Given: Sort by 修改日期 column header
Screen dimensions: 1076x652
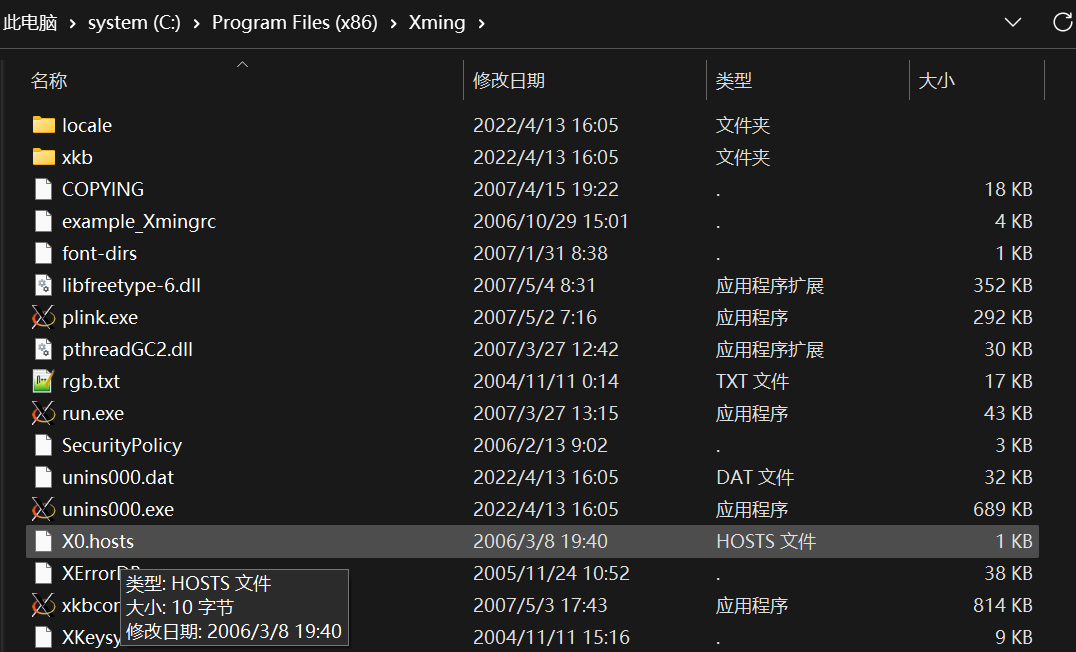Looking at the screenshot, I should 508,81.
